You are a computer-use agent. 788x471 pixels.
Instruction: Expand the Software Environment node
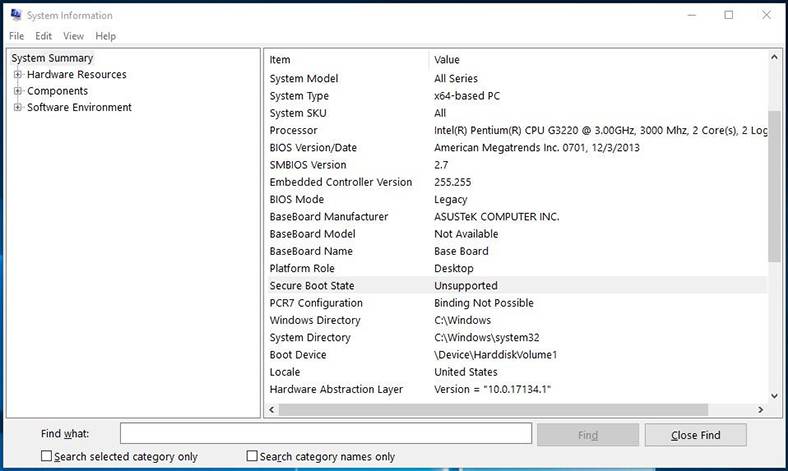pos(18,107)
